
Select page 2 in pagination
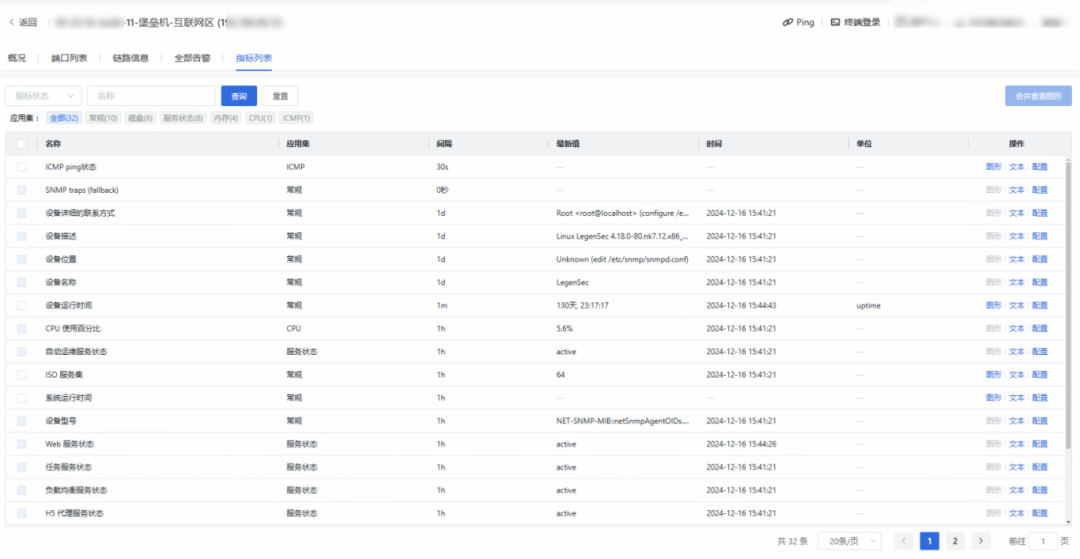pos(955,541)
